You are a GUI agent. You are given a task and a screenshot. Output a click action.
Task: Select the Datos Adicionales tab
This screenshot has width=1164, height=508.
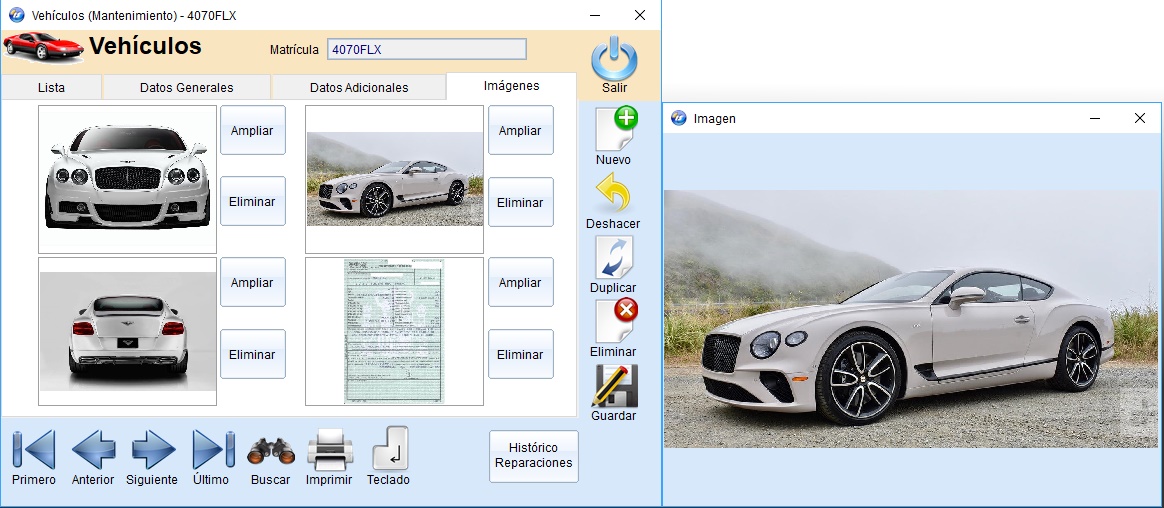[358, 88]
